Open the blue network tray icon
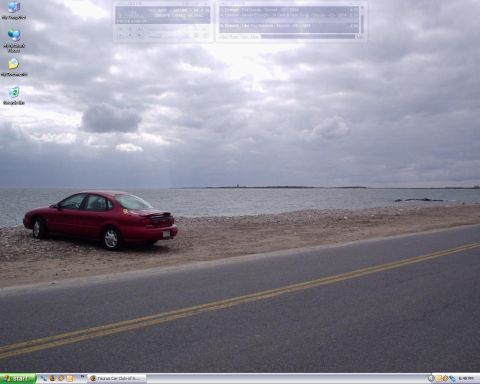480x384 pixels. [452, 378]
